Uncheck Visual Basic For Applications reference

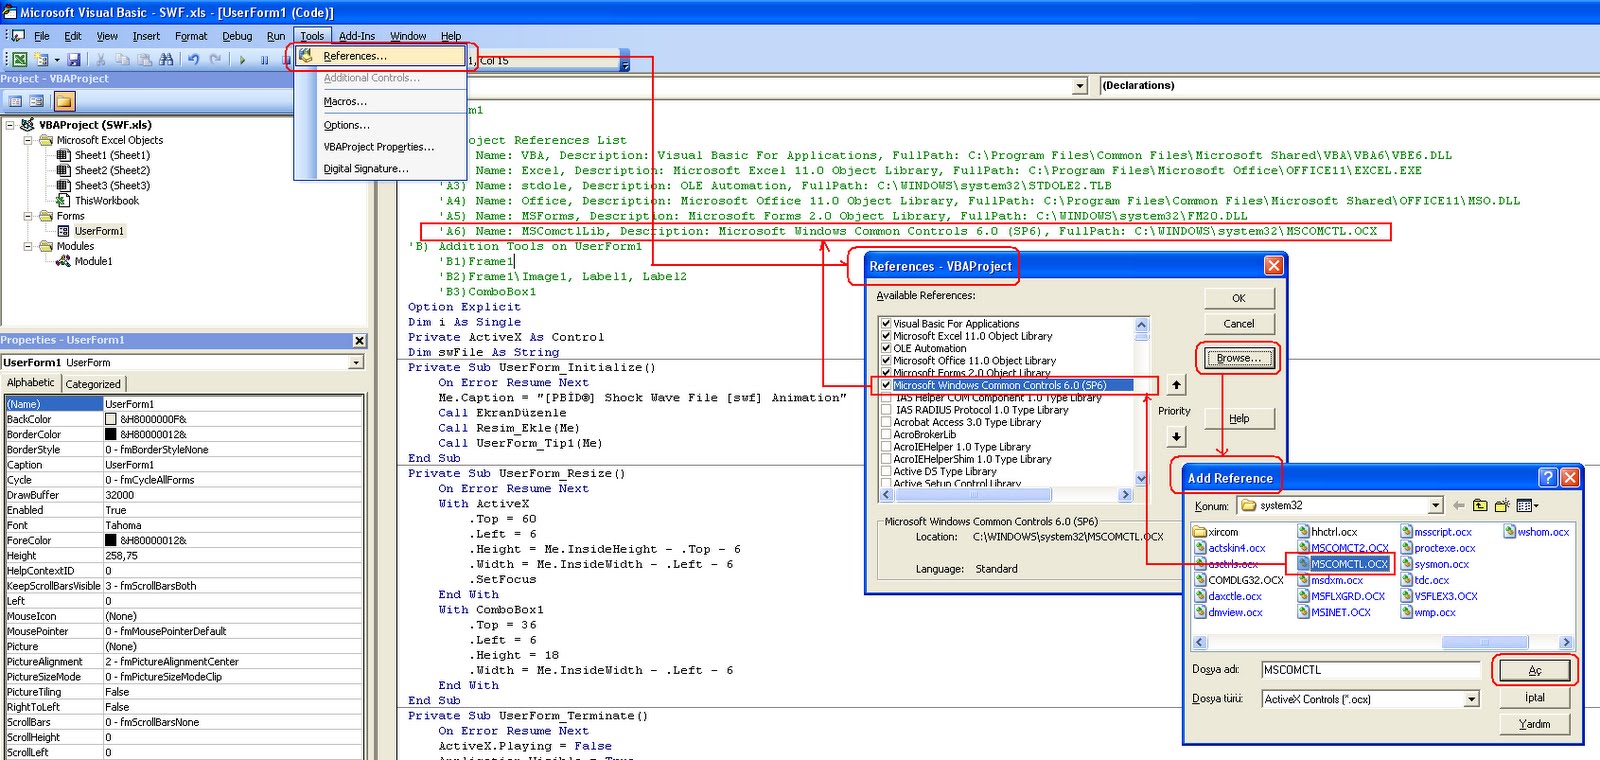[886, 324]
